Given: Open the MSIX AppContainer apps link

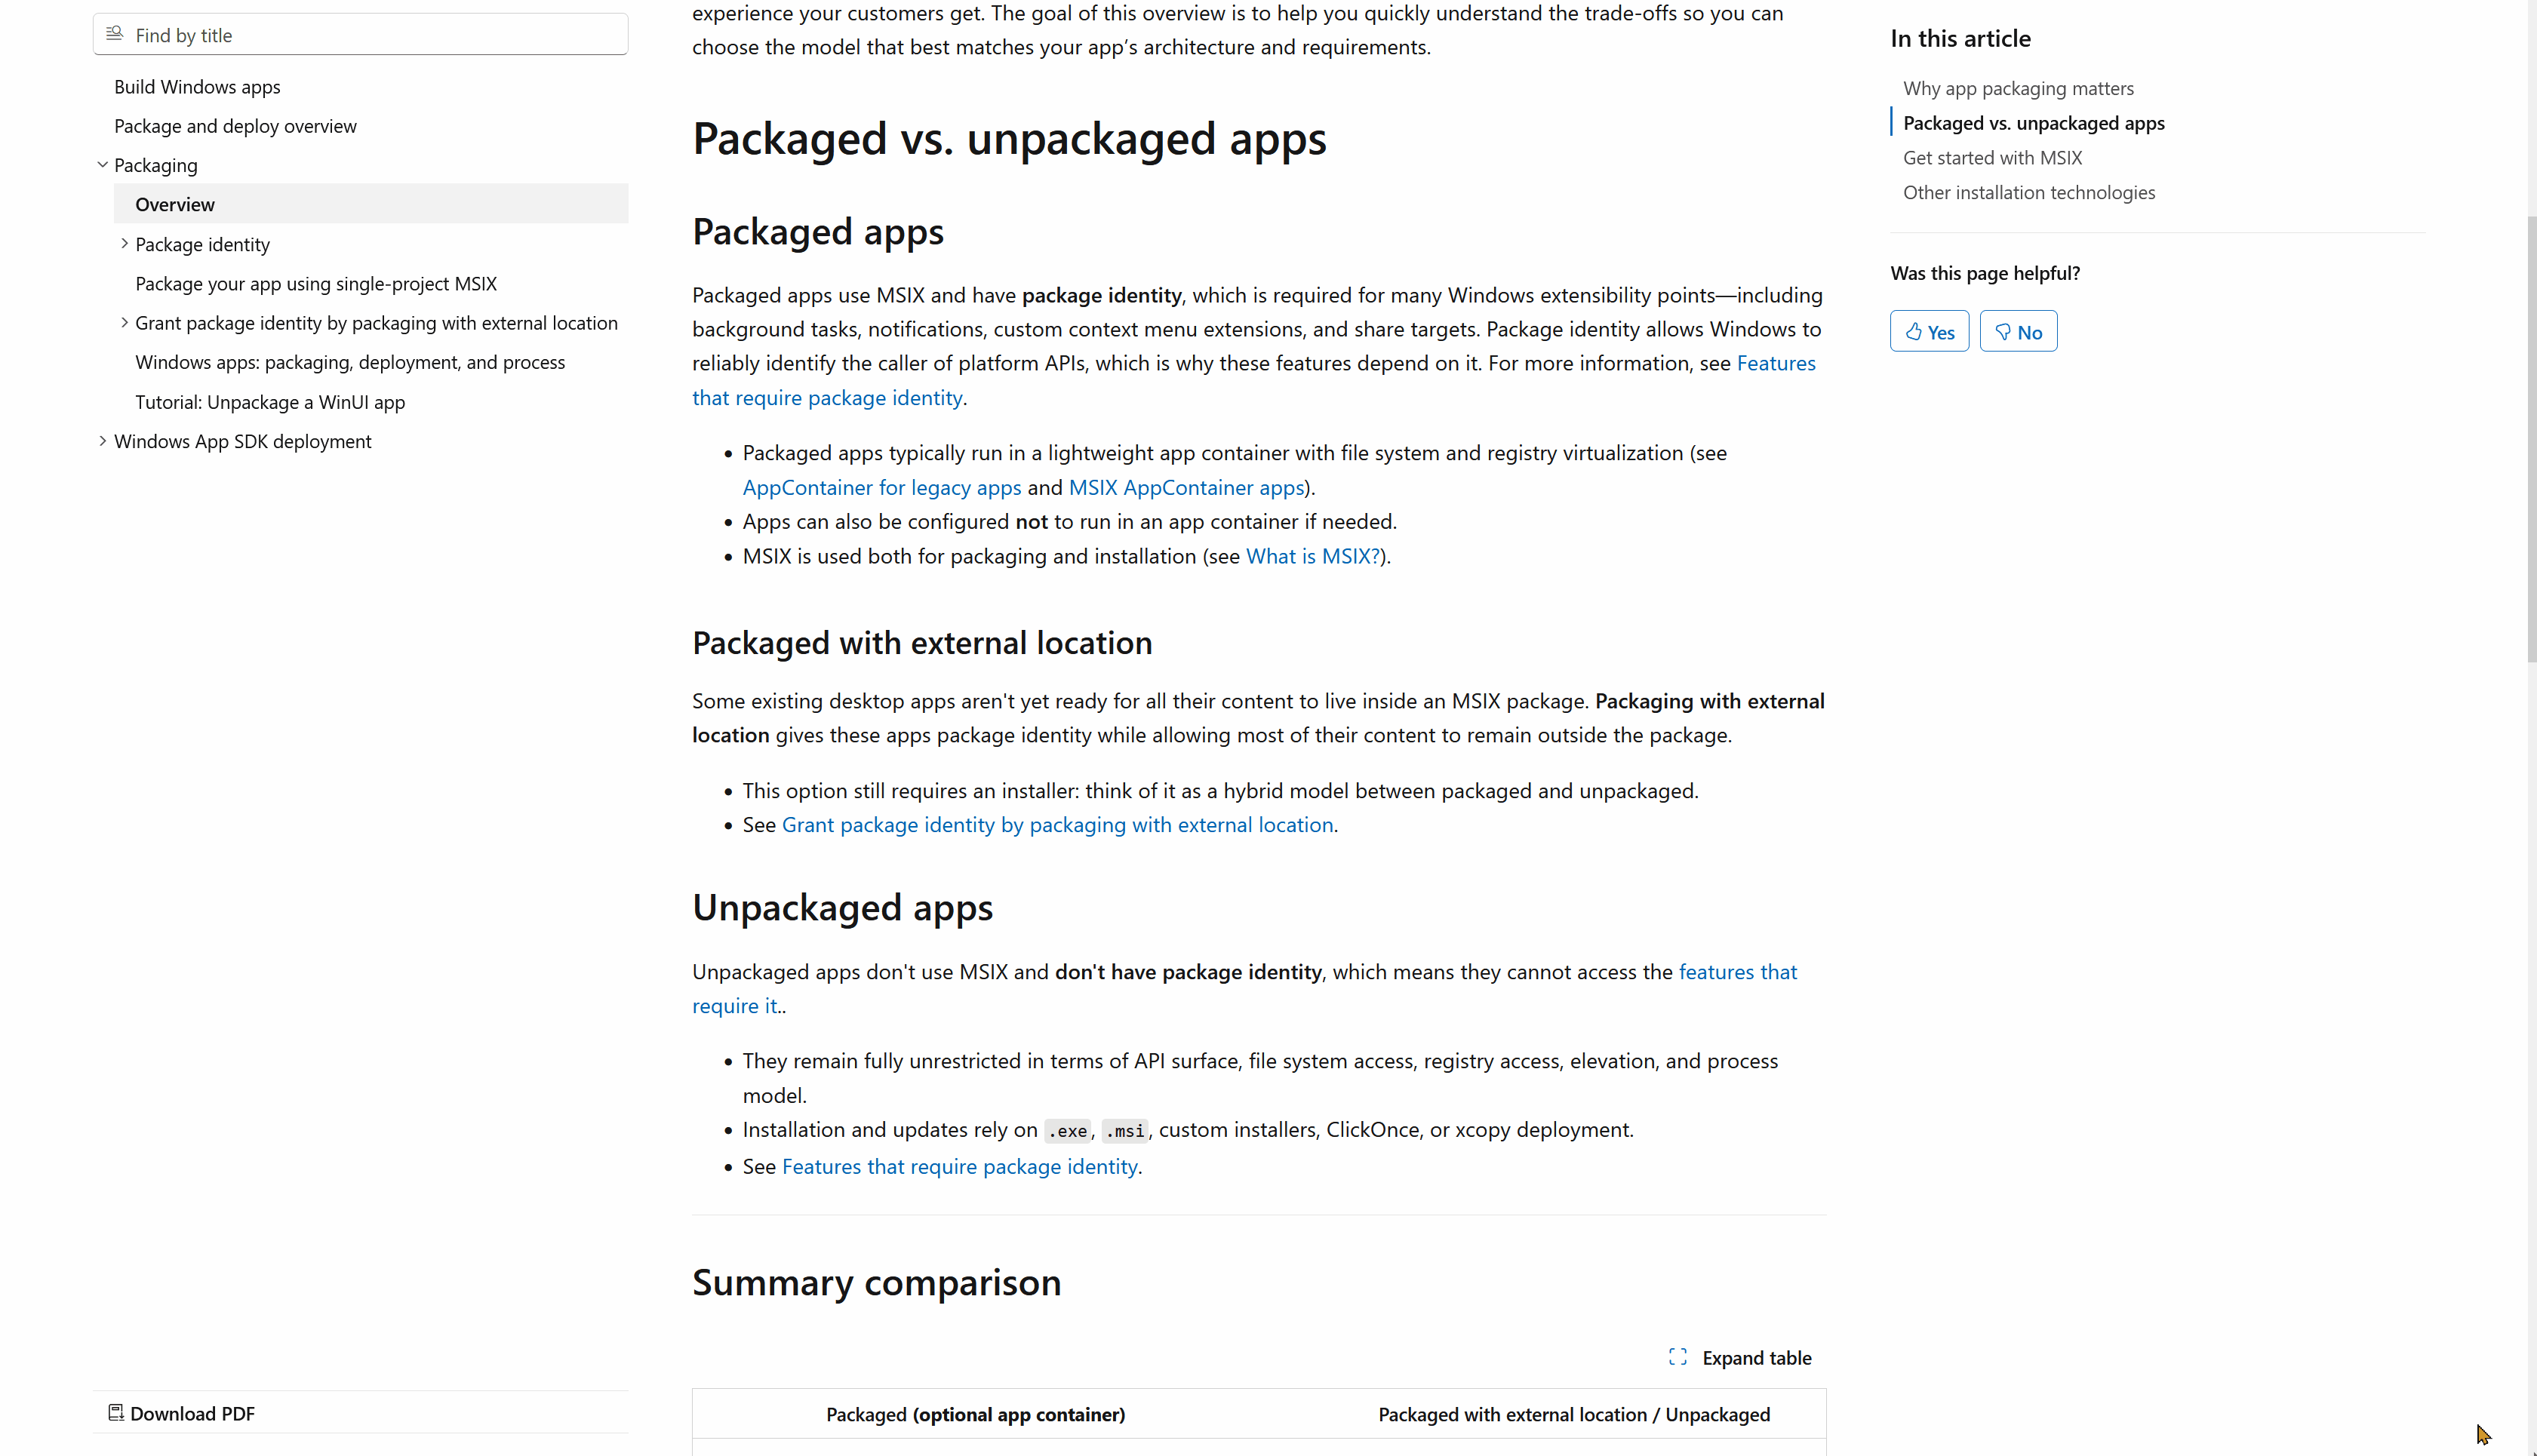Looking at the screenshot, I should point(1186,487).
